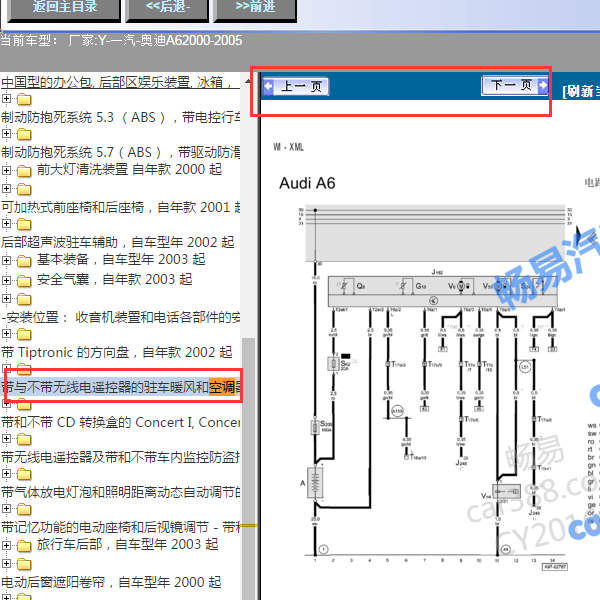Select 旅行车后部, 自车型年 2003 起
Image resolution: width=600 pixels, height=600 pixels.
(x=127, y=544)
